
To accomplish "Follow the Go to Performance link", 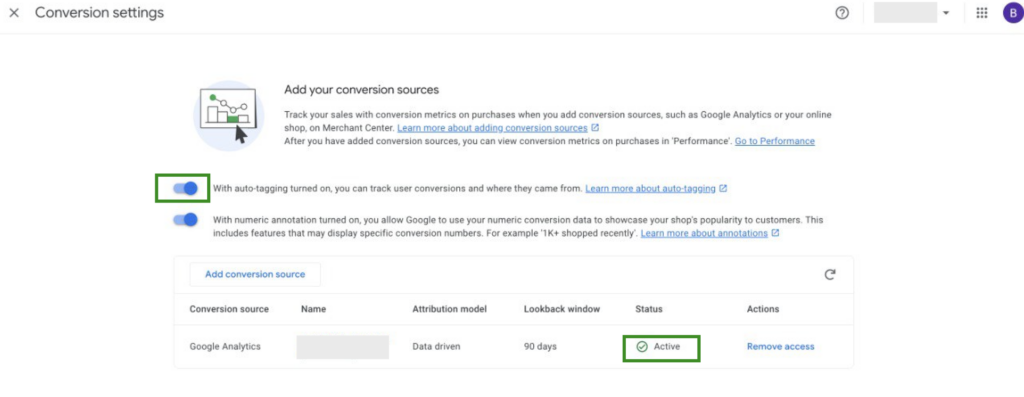I will pos(775,141).
